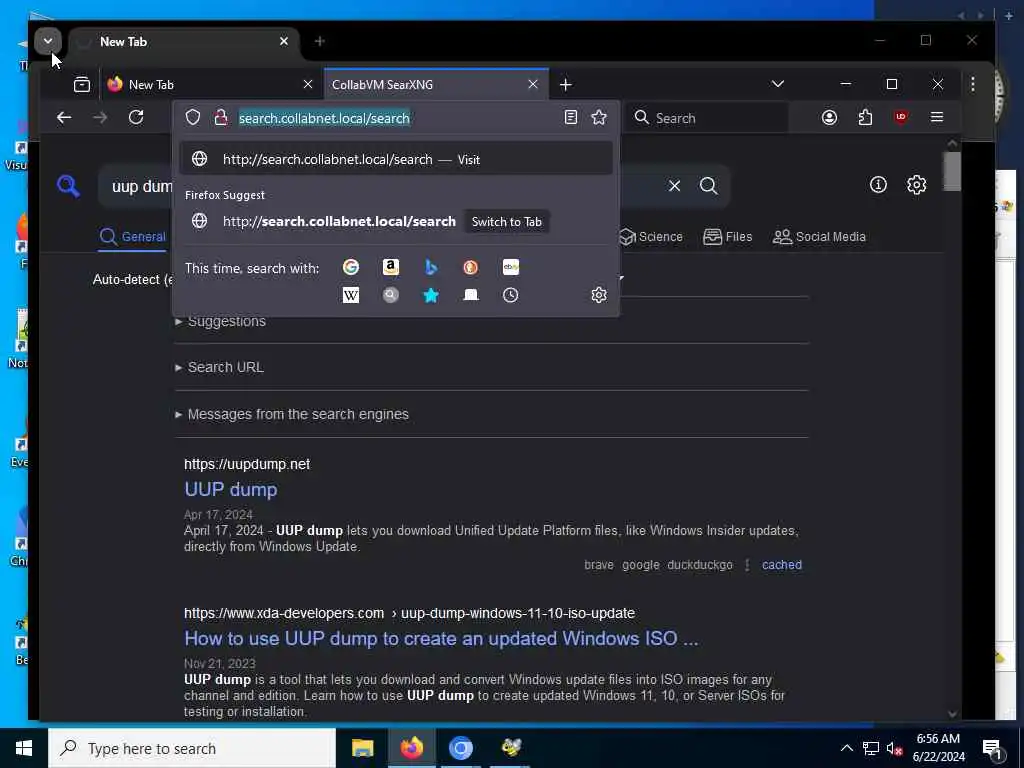The width and height of the screenshot is (1024, 768).
Task: Expand the Suggestions section
Action: [221, 321]
